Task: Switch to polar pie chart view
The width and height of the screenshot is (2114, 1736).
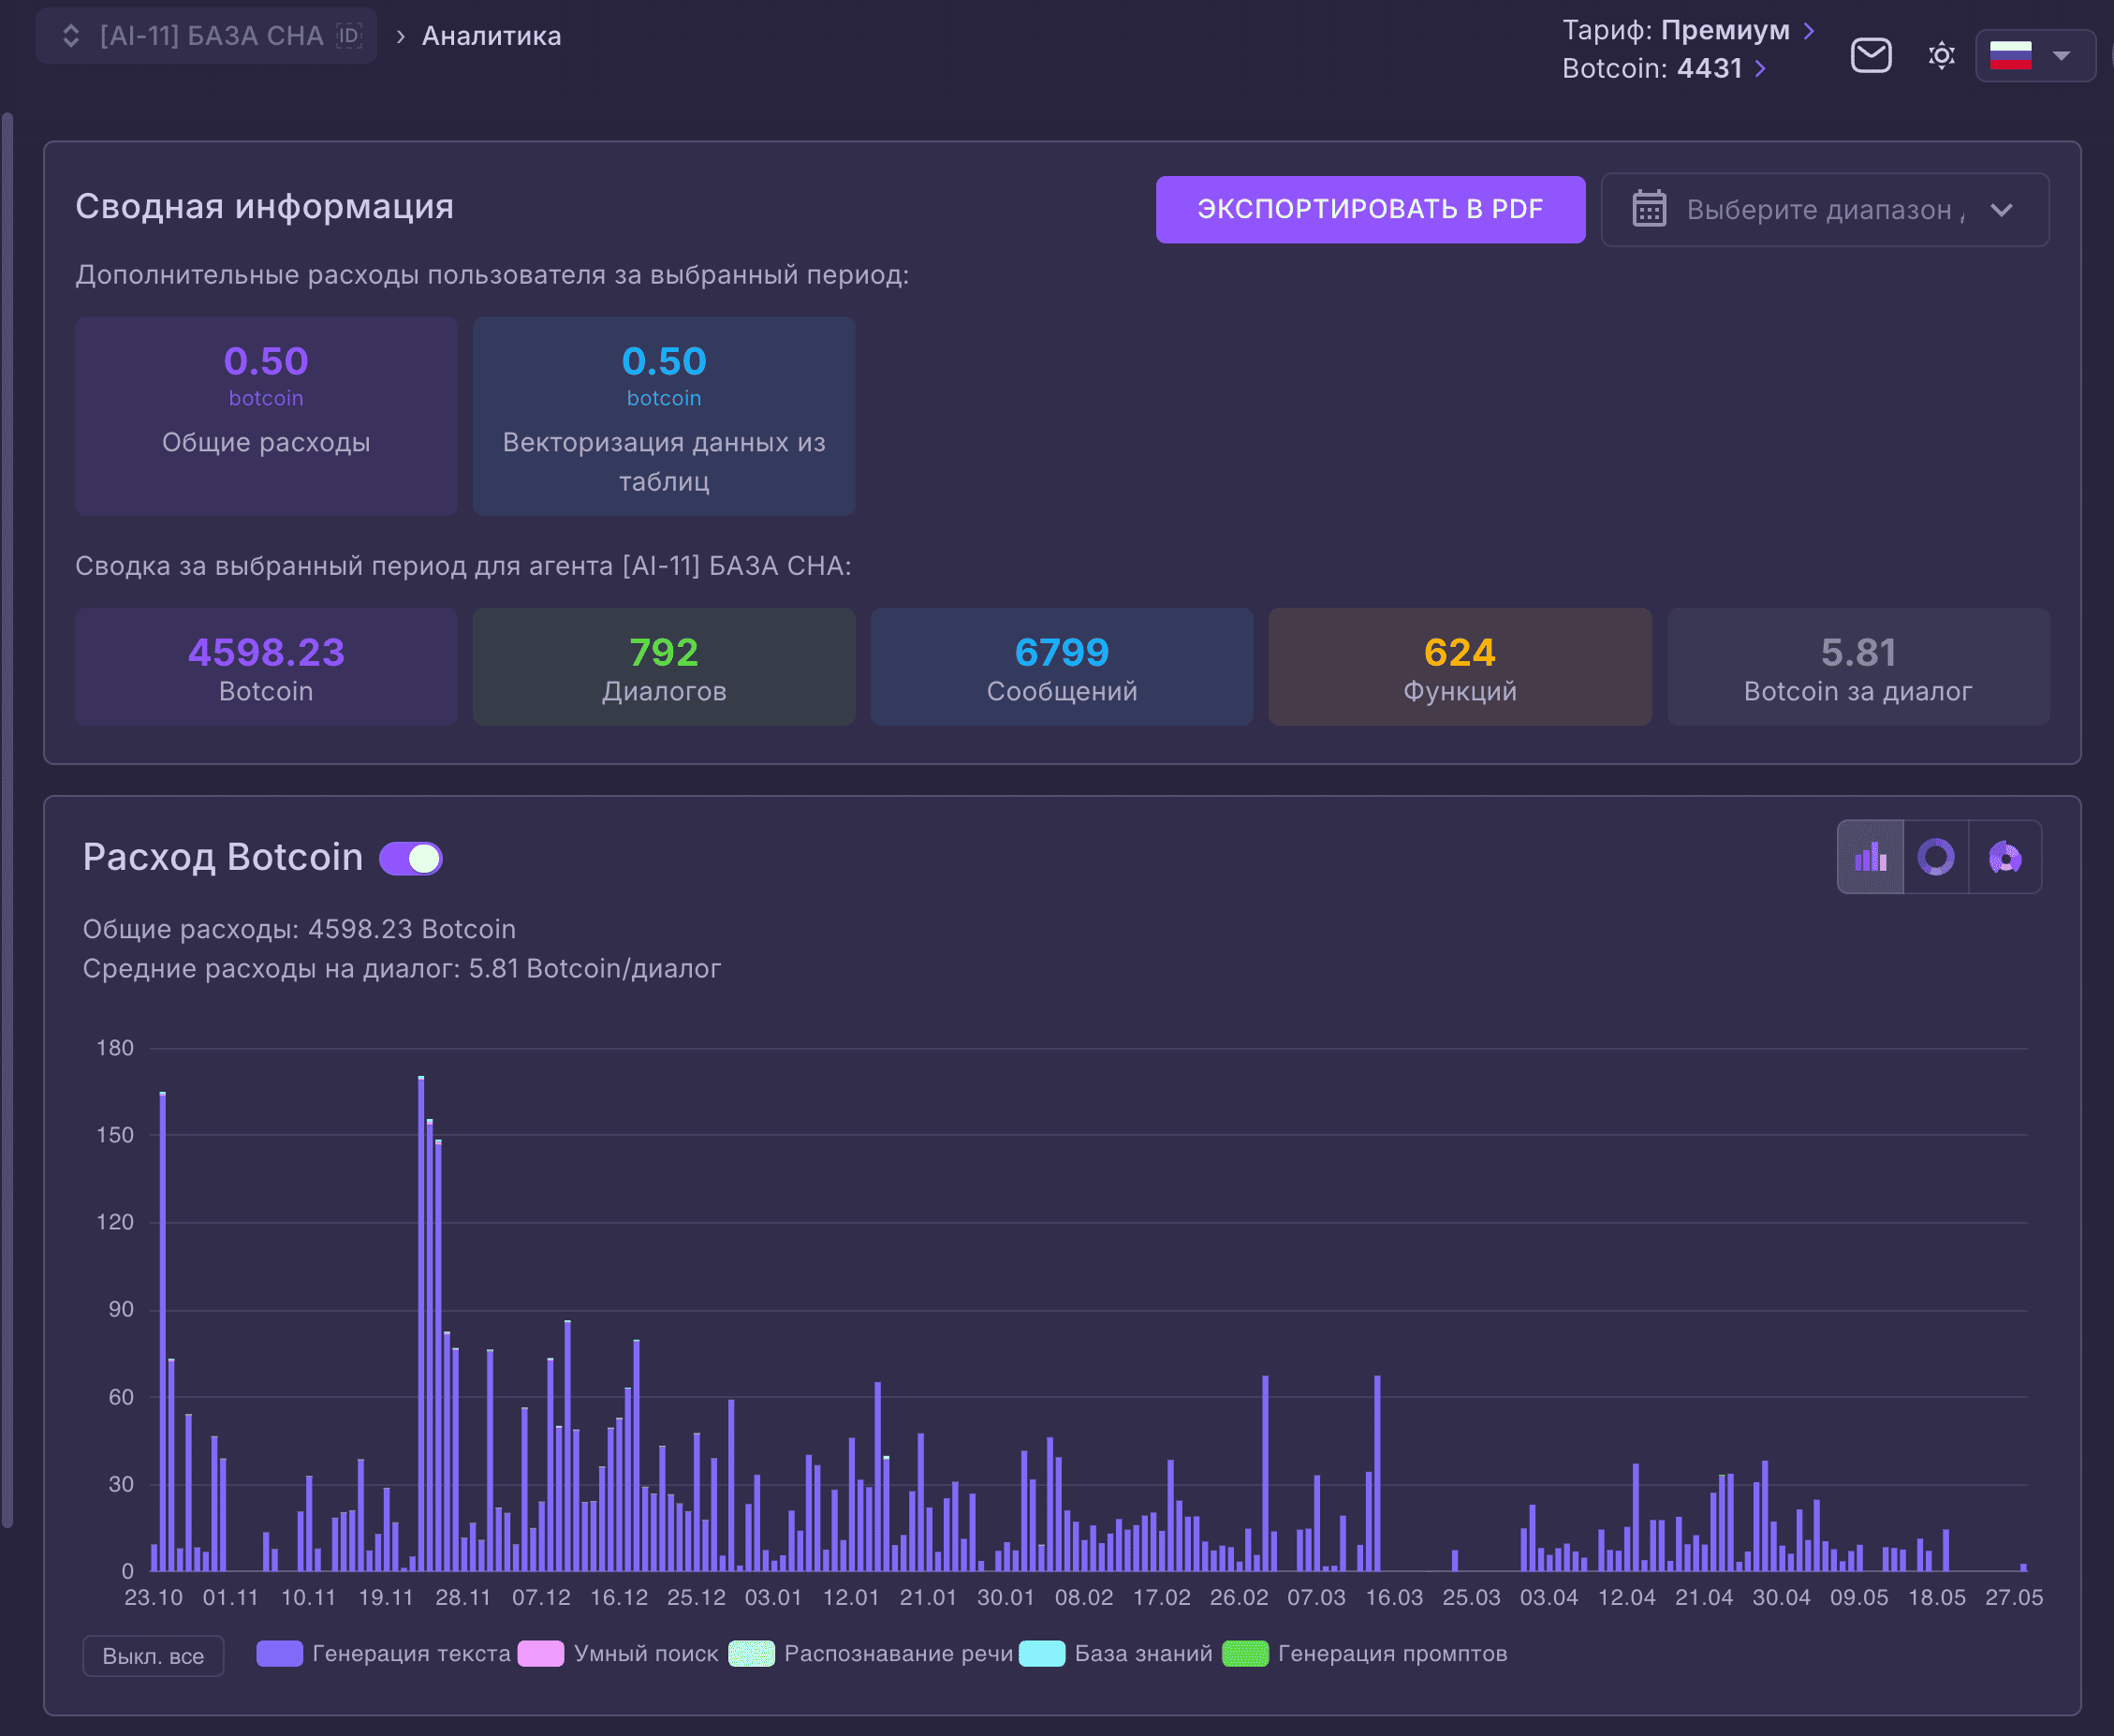Action: (2005, 857)
